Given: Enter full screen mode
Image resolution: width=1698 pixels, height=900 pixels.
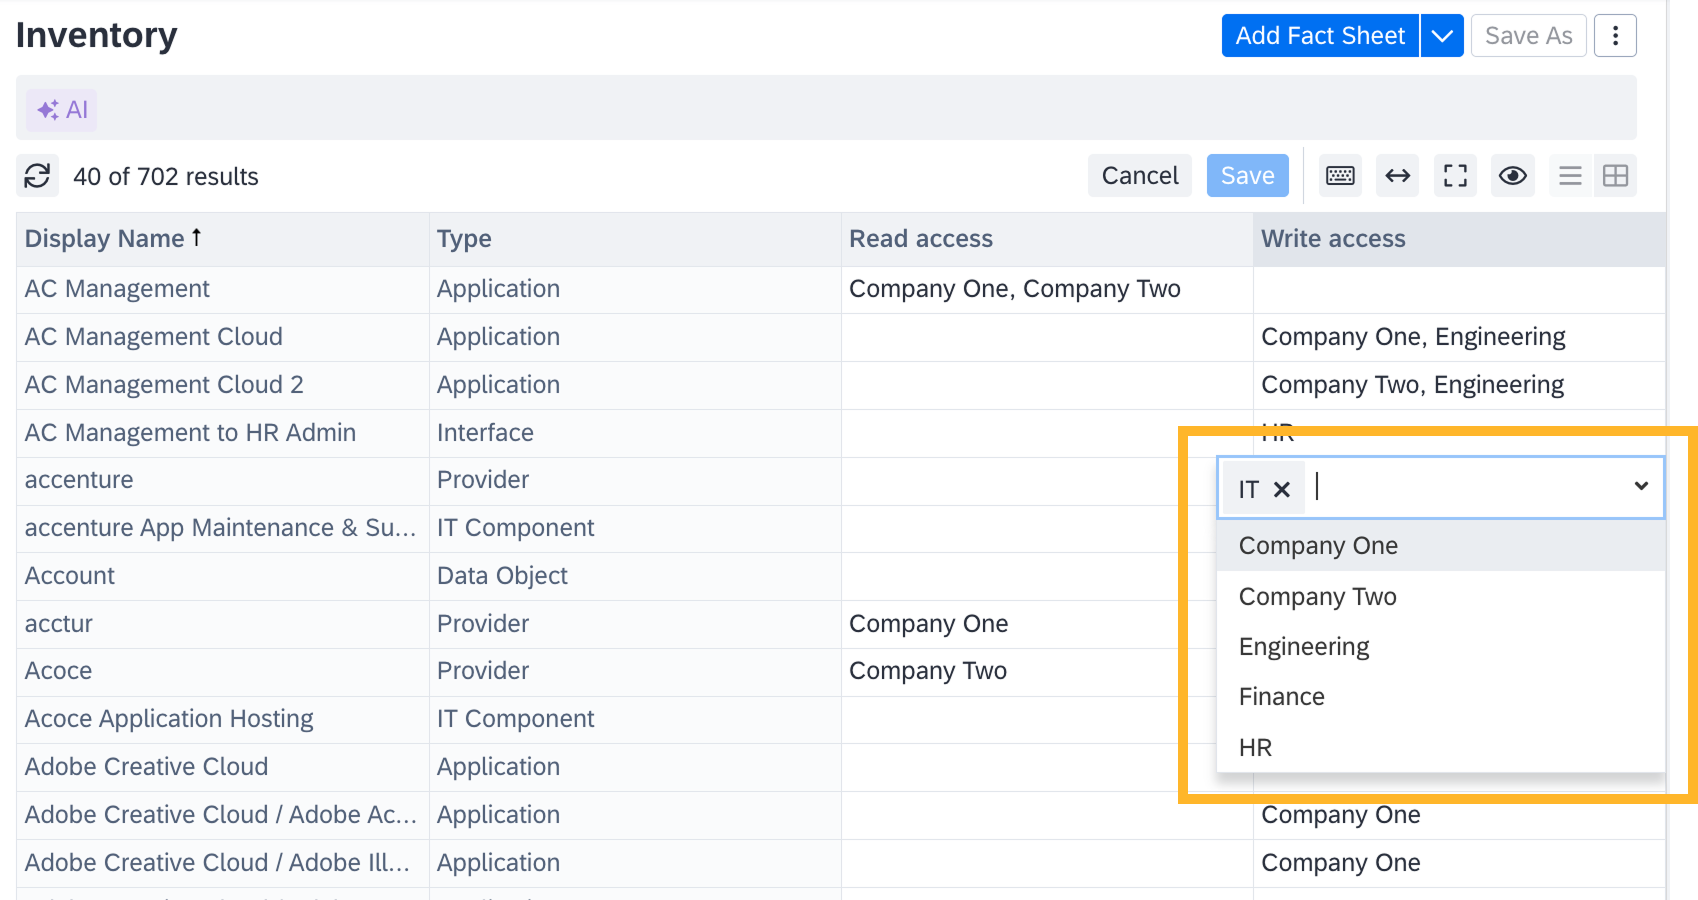Looking at the screenshot, I should 1455,176.
